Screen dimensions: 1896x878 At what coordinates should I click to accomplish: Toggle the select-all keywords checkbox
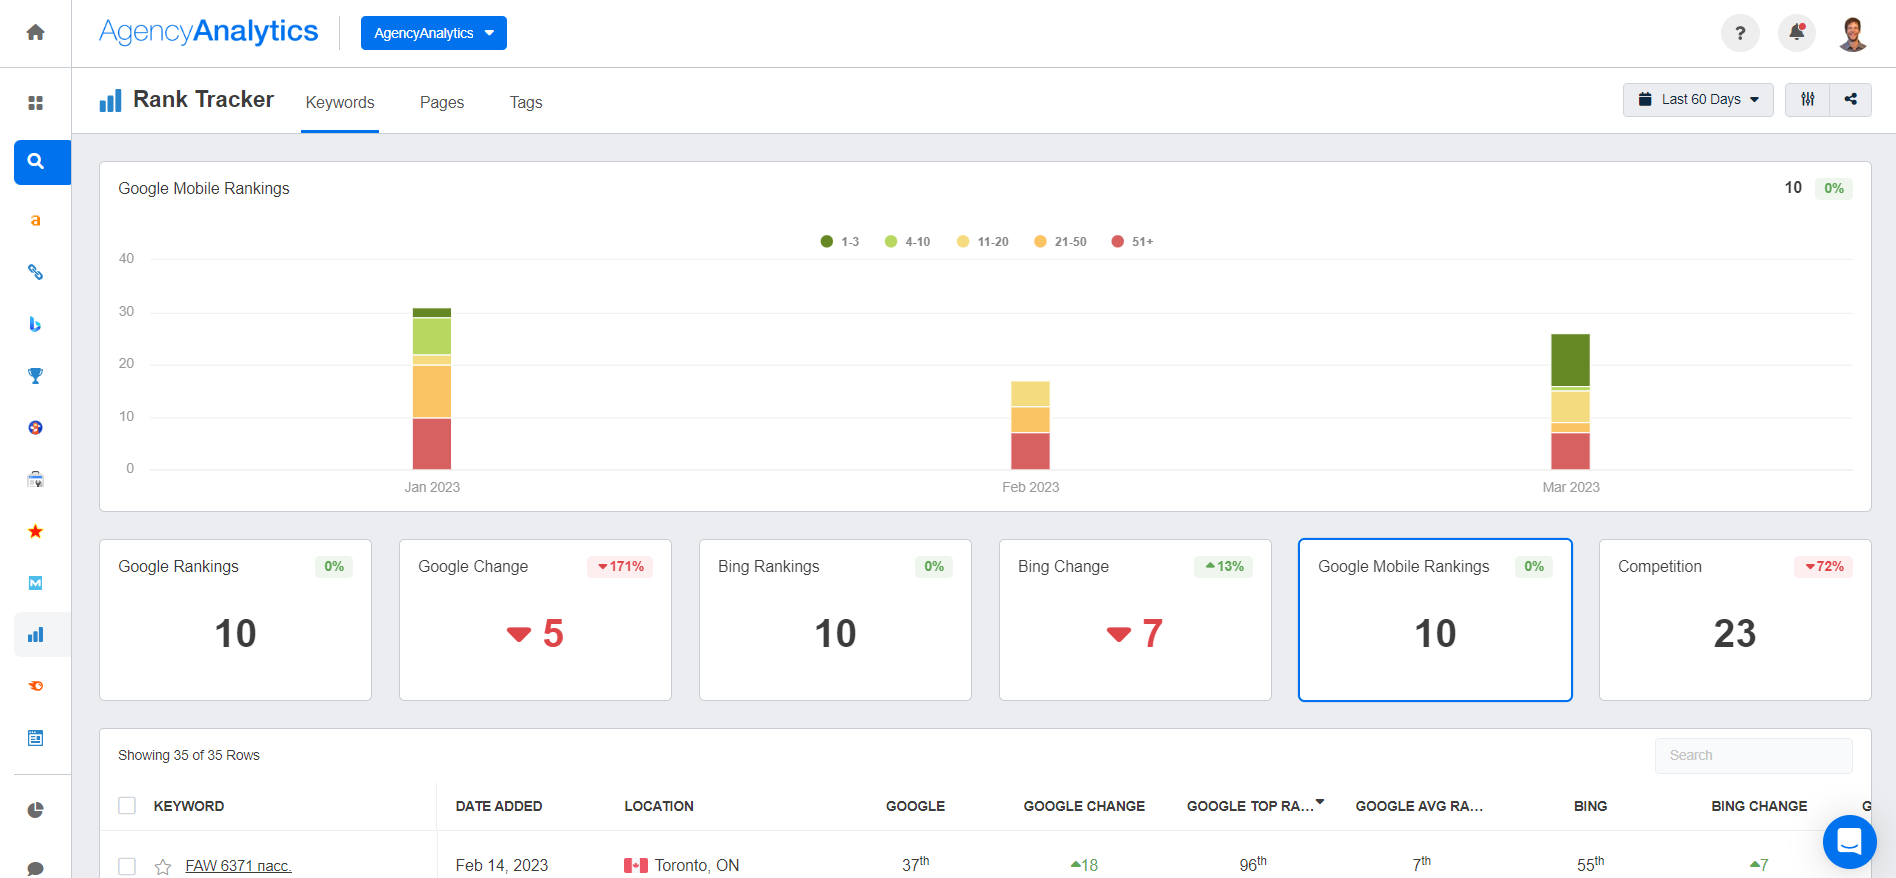127,806
